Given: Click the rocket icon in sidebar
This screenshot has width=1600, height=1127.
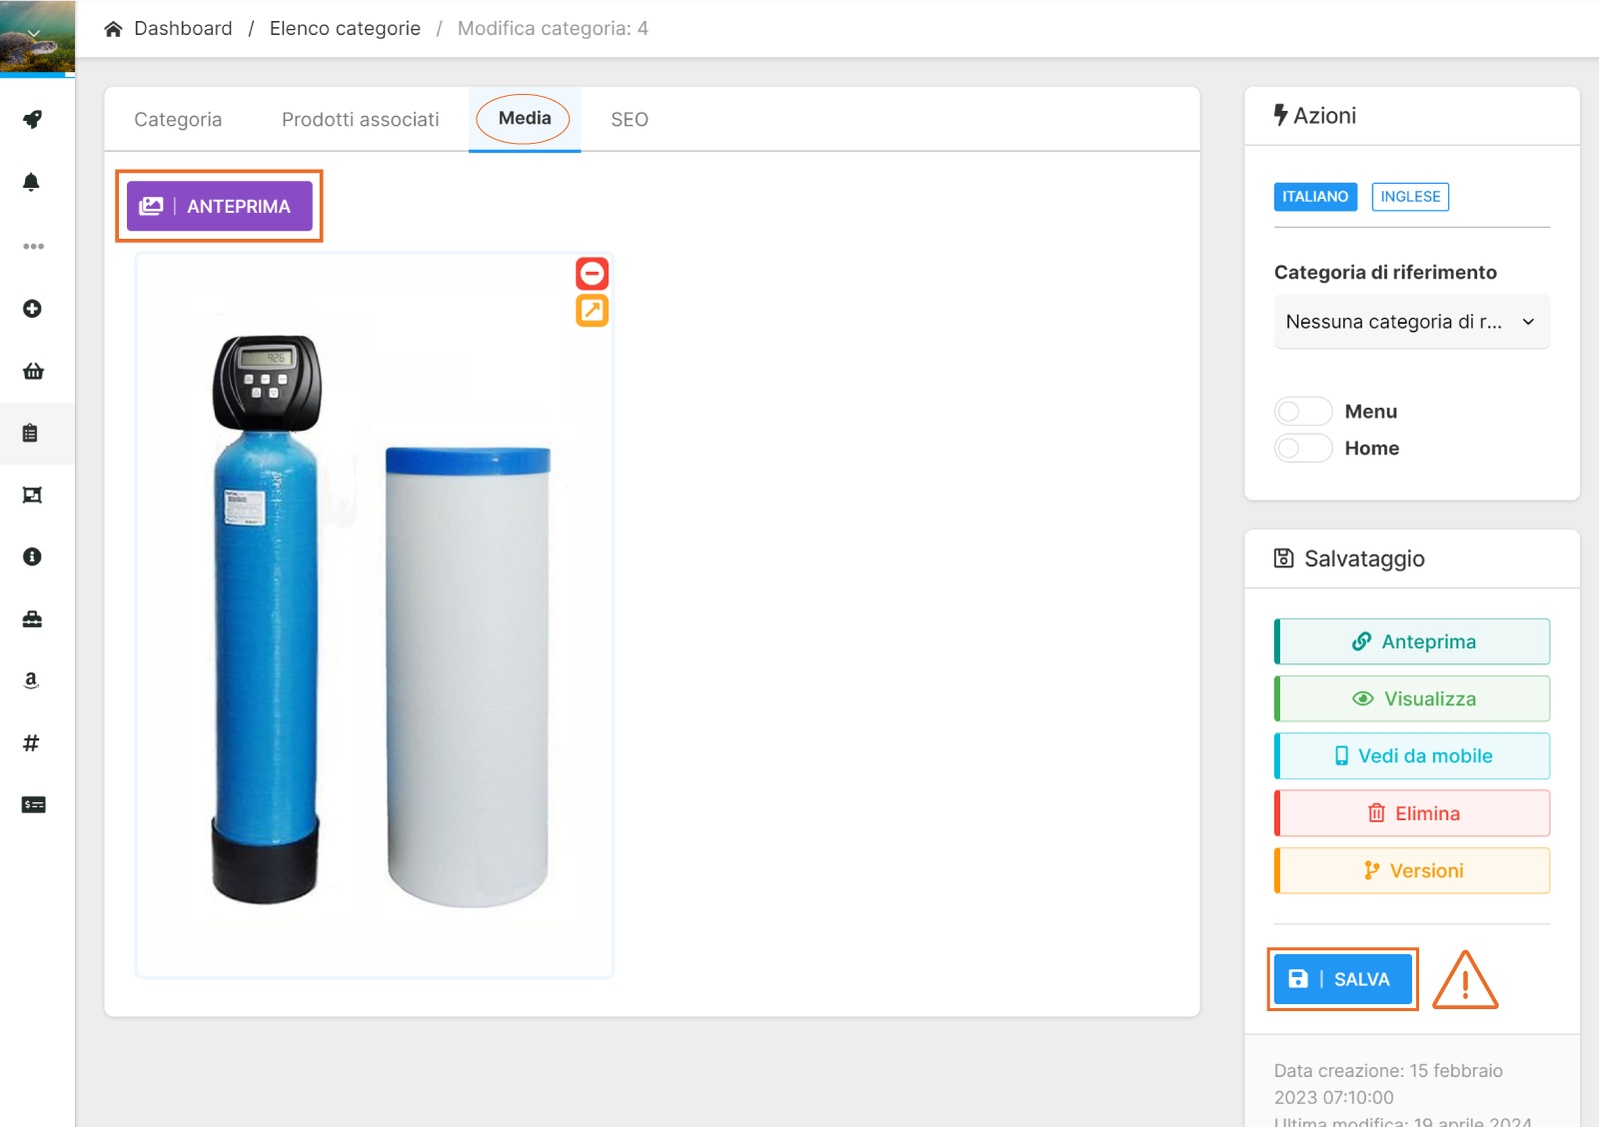Looking at the screenshot, I should [x=33, y=120].
